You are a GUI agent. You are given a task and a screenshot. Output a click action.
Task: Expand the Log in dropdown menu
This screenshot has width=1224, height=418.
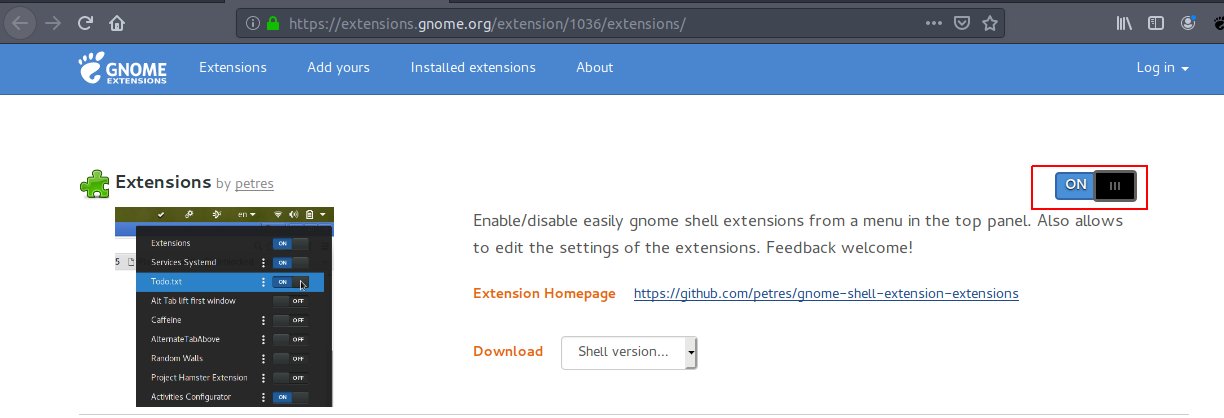[1162, 68]
